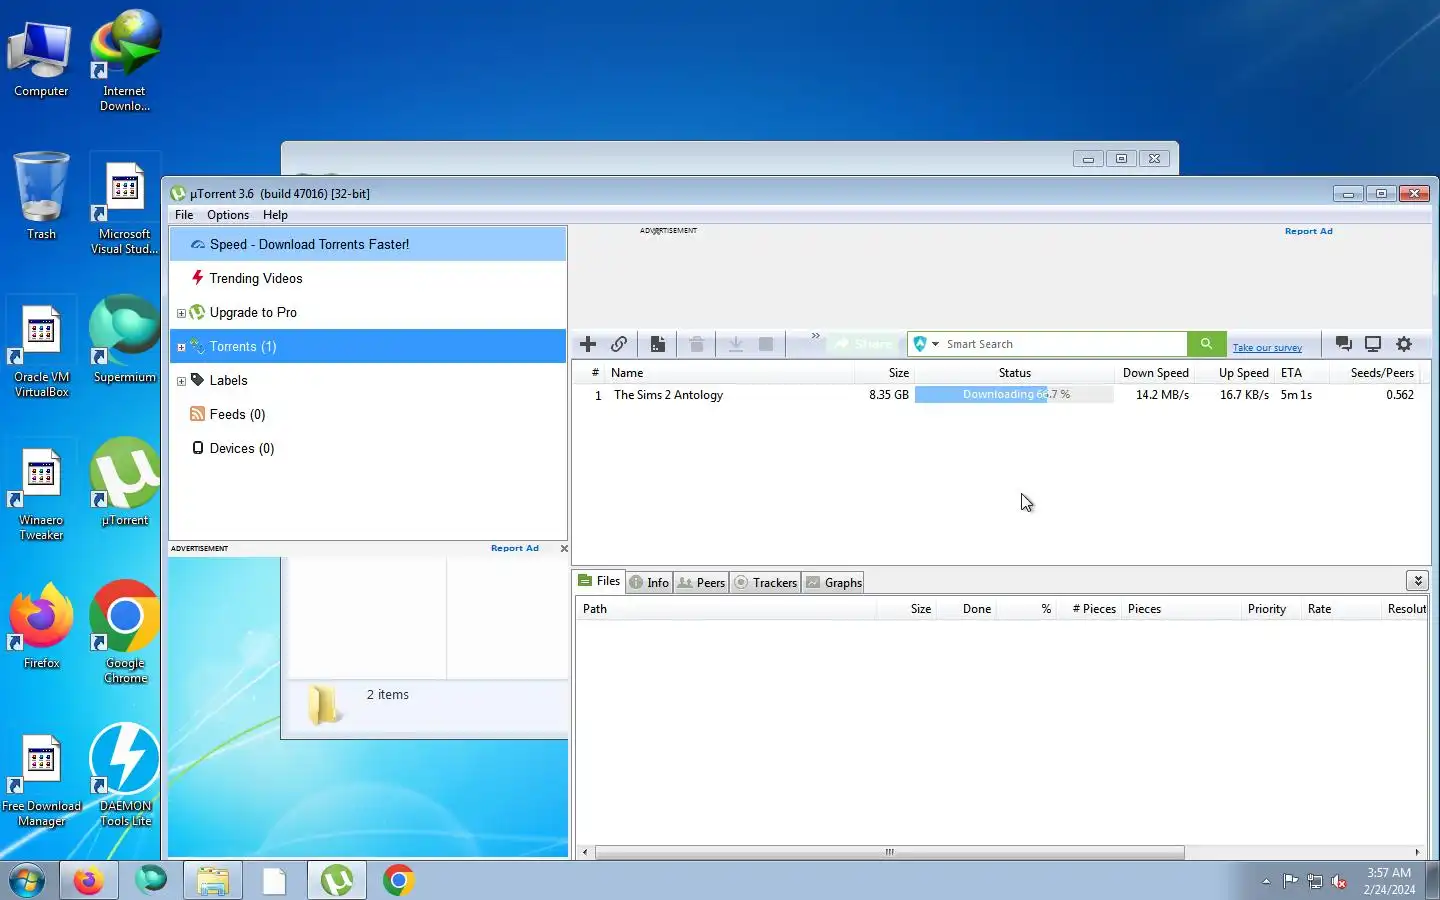The width and height of the screenshot is (1440, 900).
Task: Click Report Ad link in sidebar ad
Action: click(514, 548)
